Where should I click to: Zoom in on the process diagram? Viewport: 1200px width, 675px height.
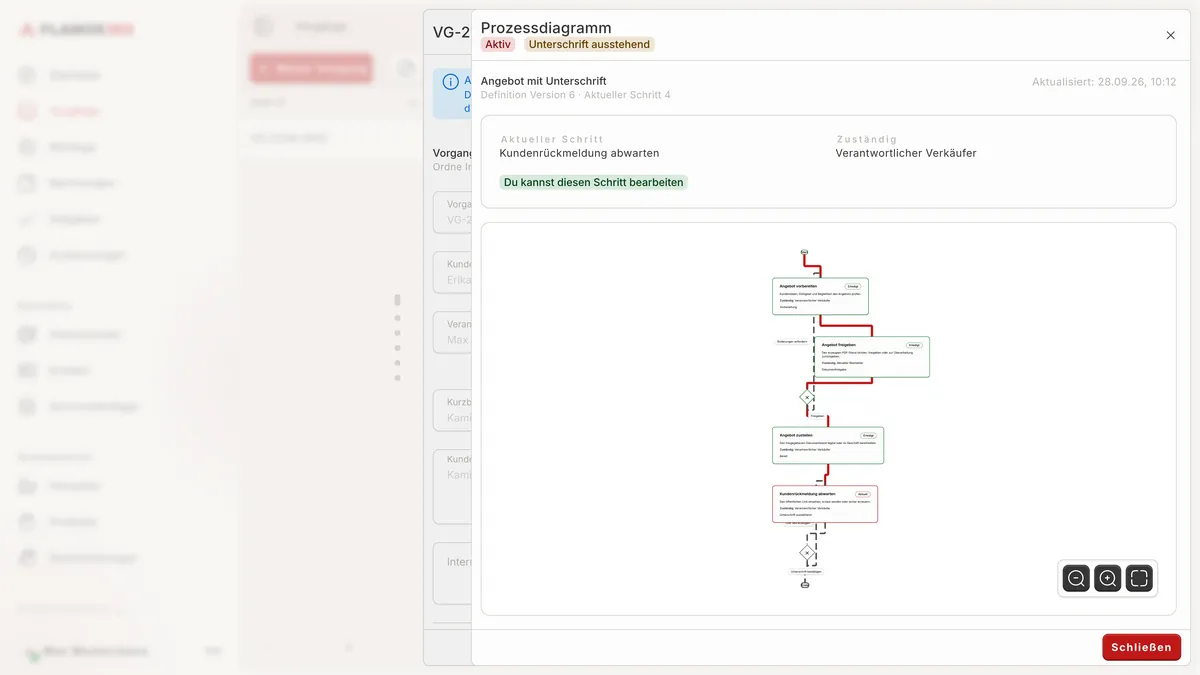(x=1108, y=578)
